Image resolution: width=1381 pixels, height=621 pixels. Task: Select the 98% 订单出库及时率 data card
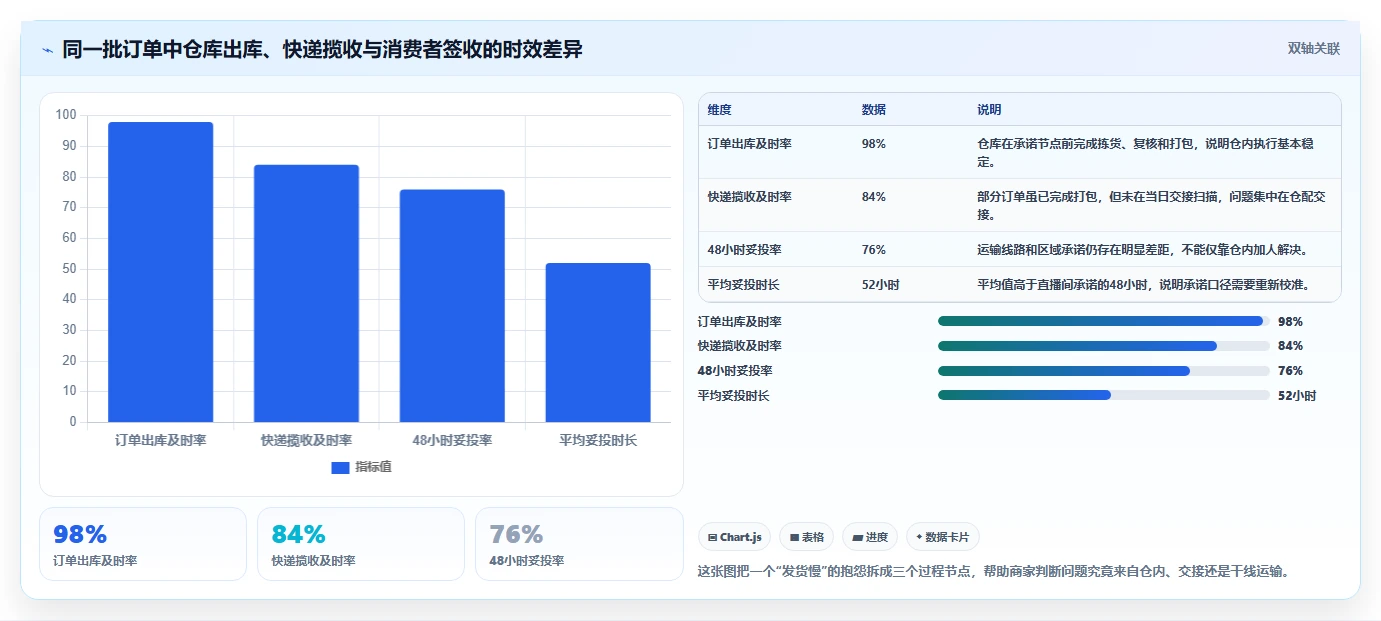click(143, 544)
